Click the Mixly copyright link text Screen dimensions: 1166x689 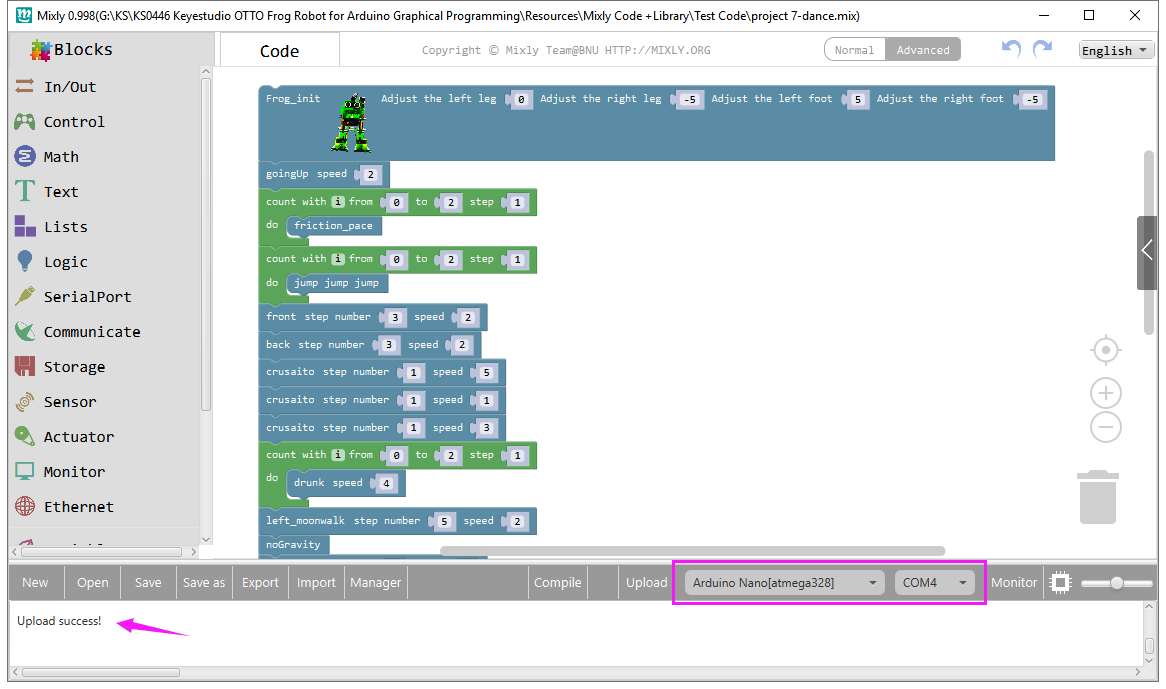pos(566,50)
